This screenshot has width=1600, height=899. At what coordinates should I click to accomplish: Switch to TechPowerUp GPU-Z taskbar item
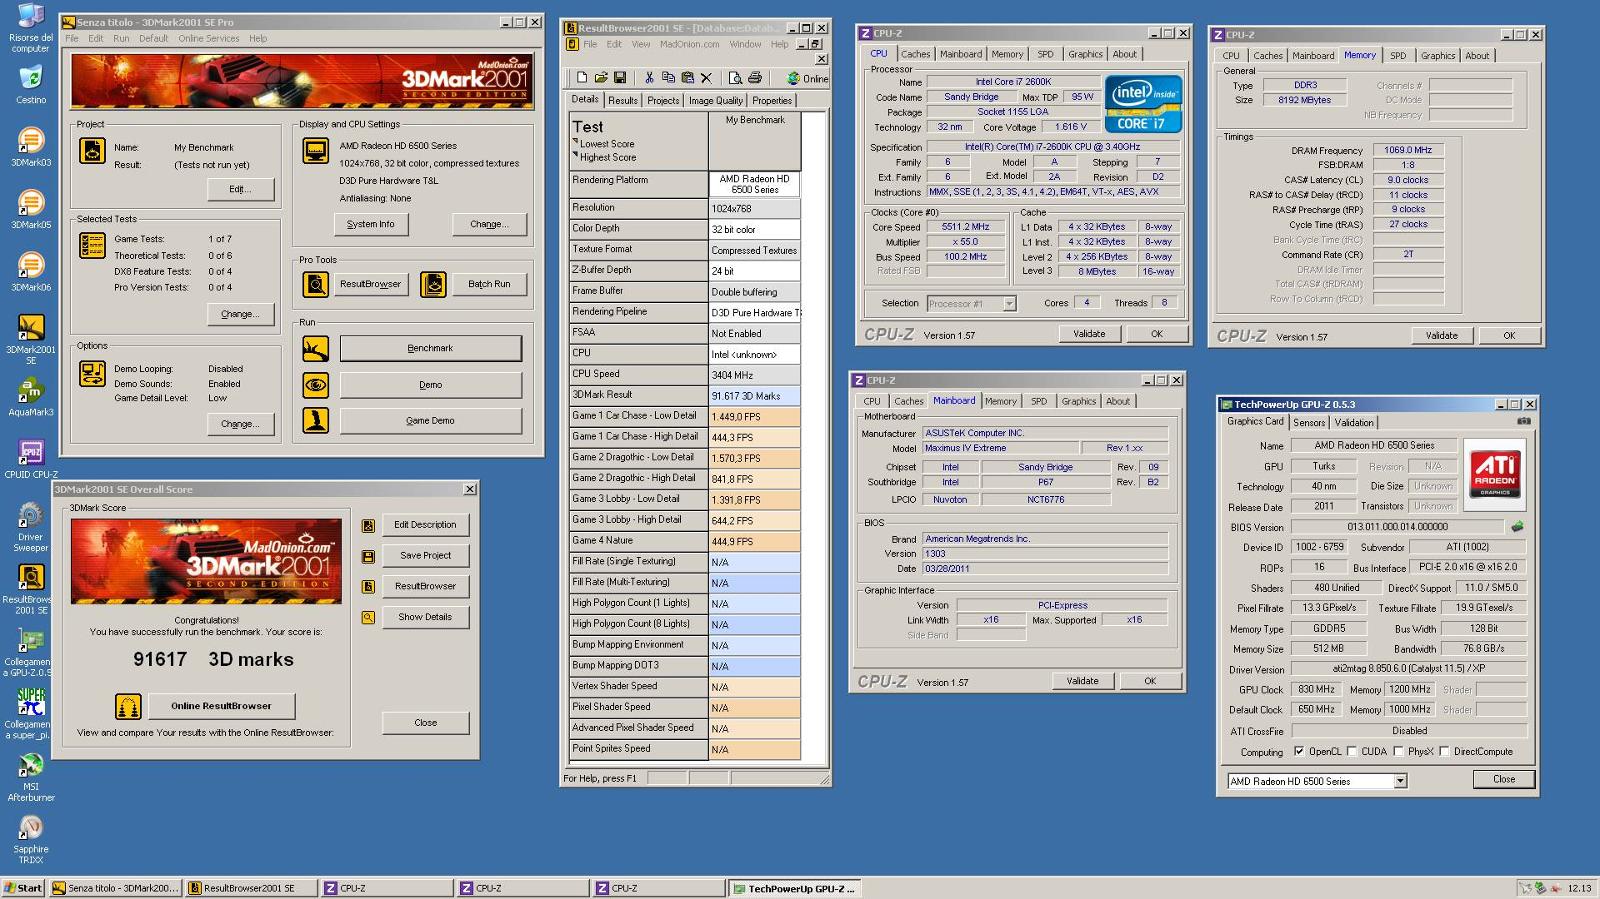tap(795, 888)
